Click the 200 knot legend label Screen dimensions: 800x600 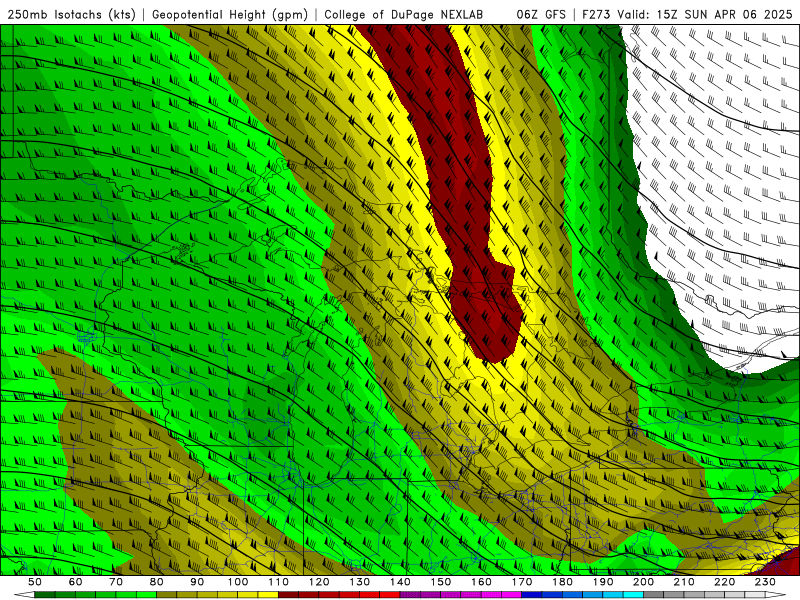[x=643, y=582]
